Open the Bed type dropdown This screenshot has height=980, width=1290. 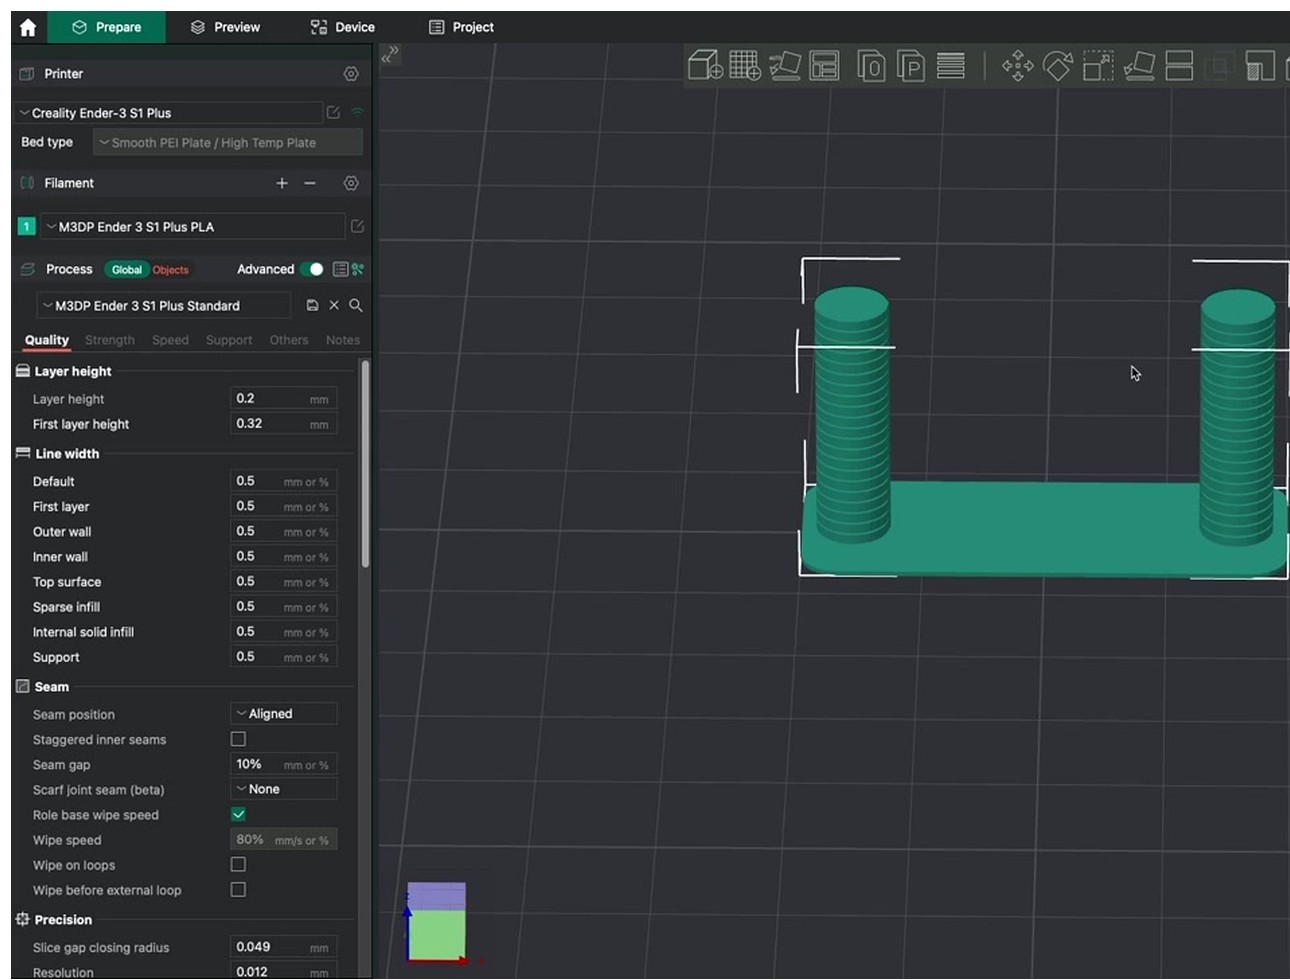click(228, 143)
